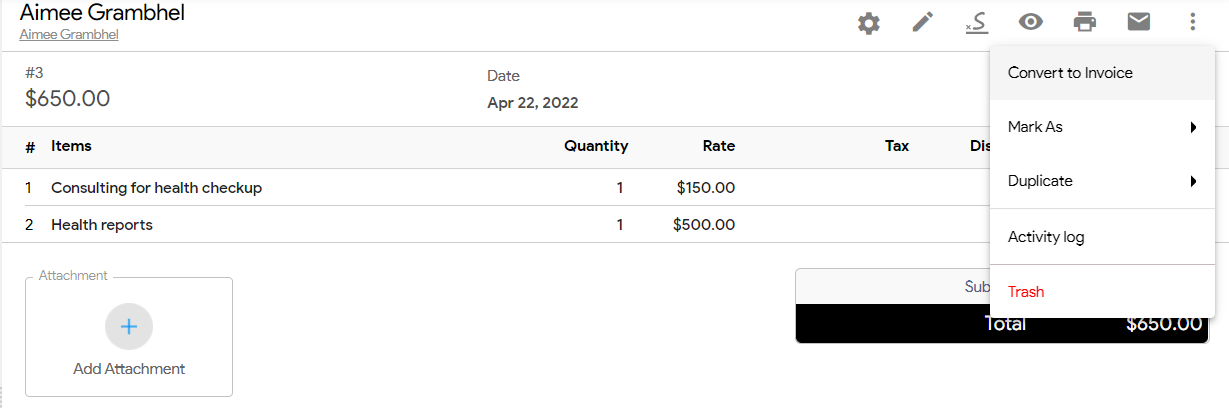Expand the Duplicate submenu arrow
The height and width of the screenshot is (408, 1229).
coord(1194,181)
